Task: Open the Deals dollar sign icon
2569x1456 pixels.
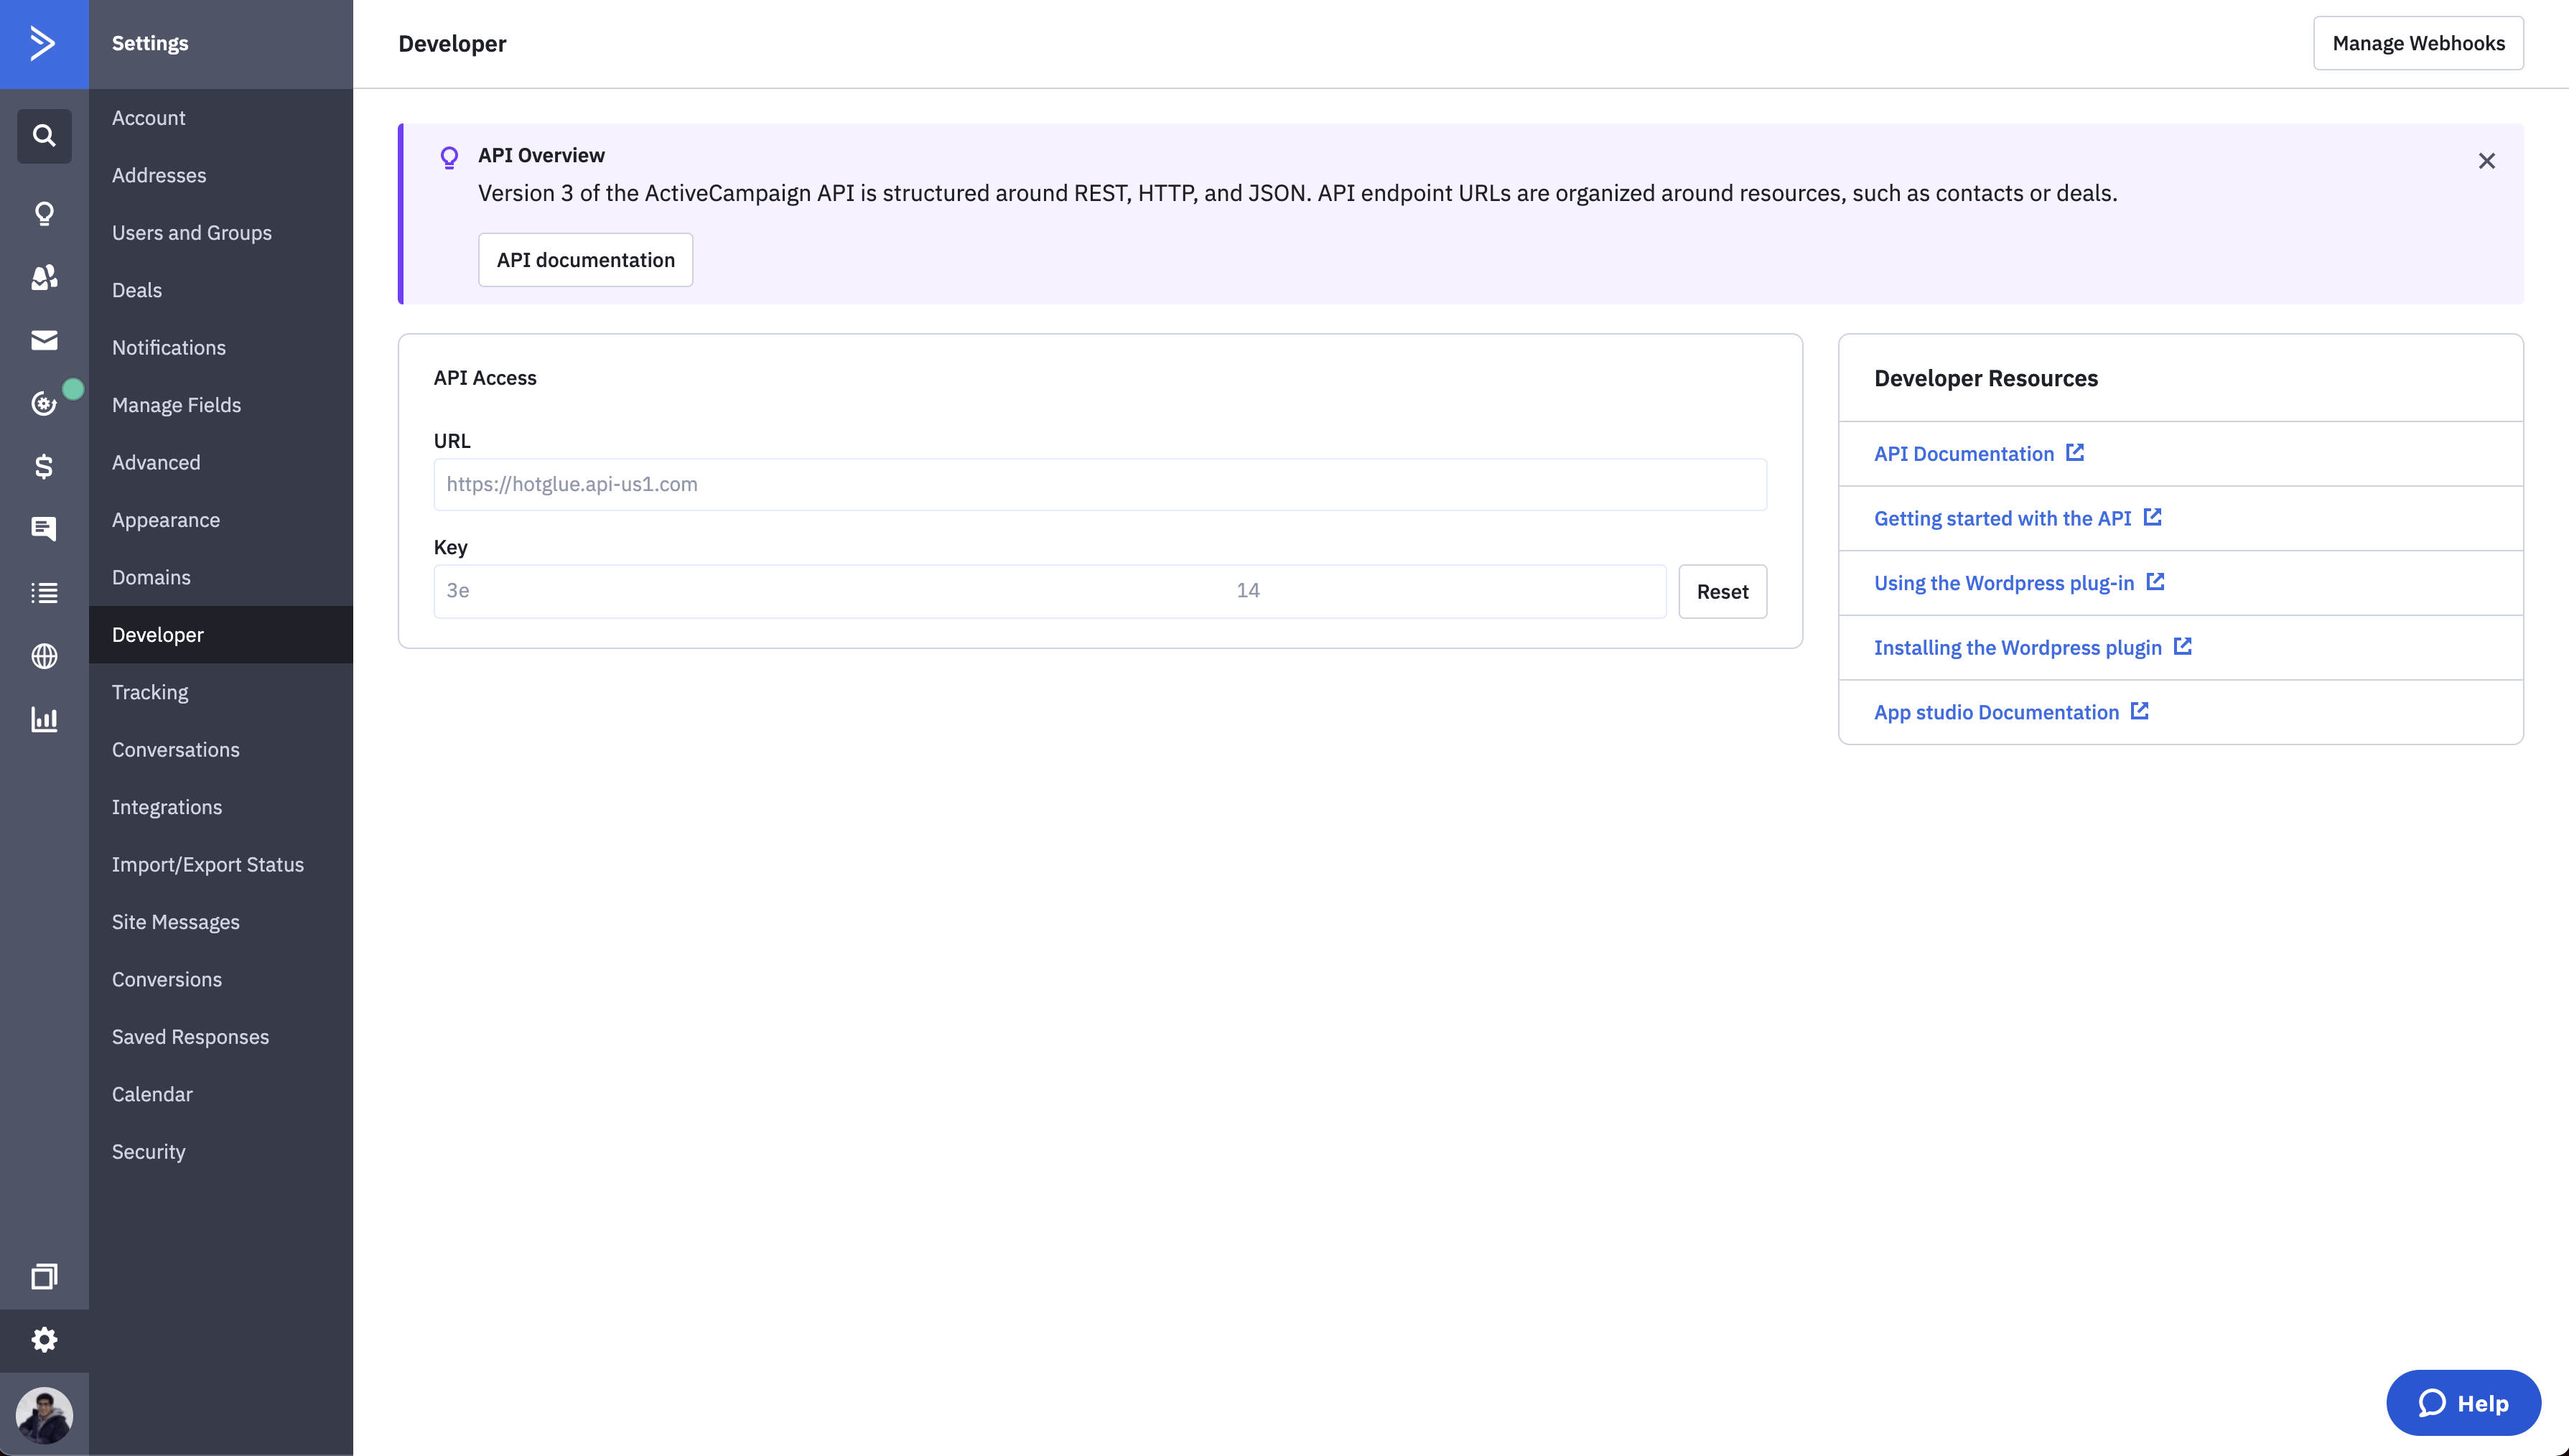Action: (x=44, y=466)
